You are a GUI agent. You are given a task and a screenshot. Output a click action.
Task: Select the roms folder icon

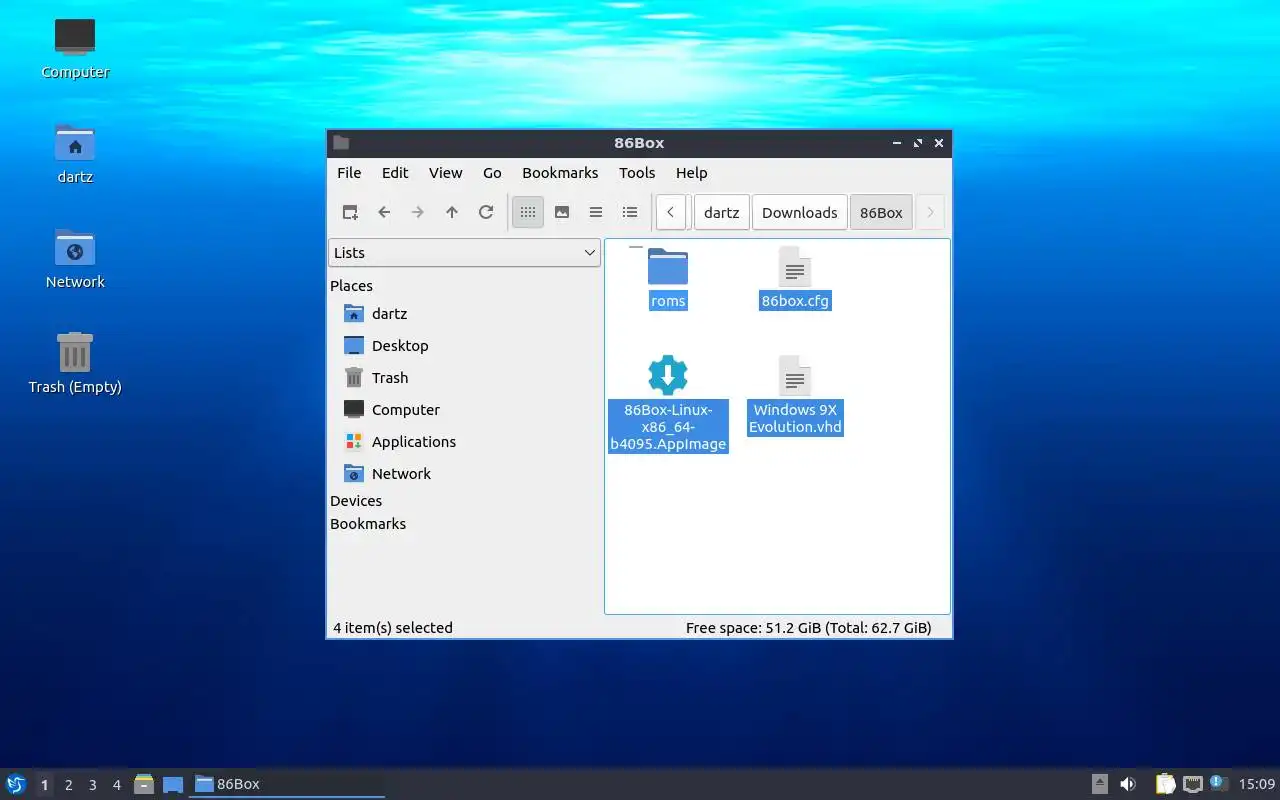click(x=668, y=266)
